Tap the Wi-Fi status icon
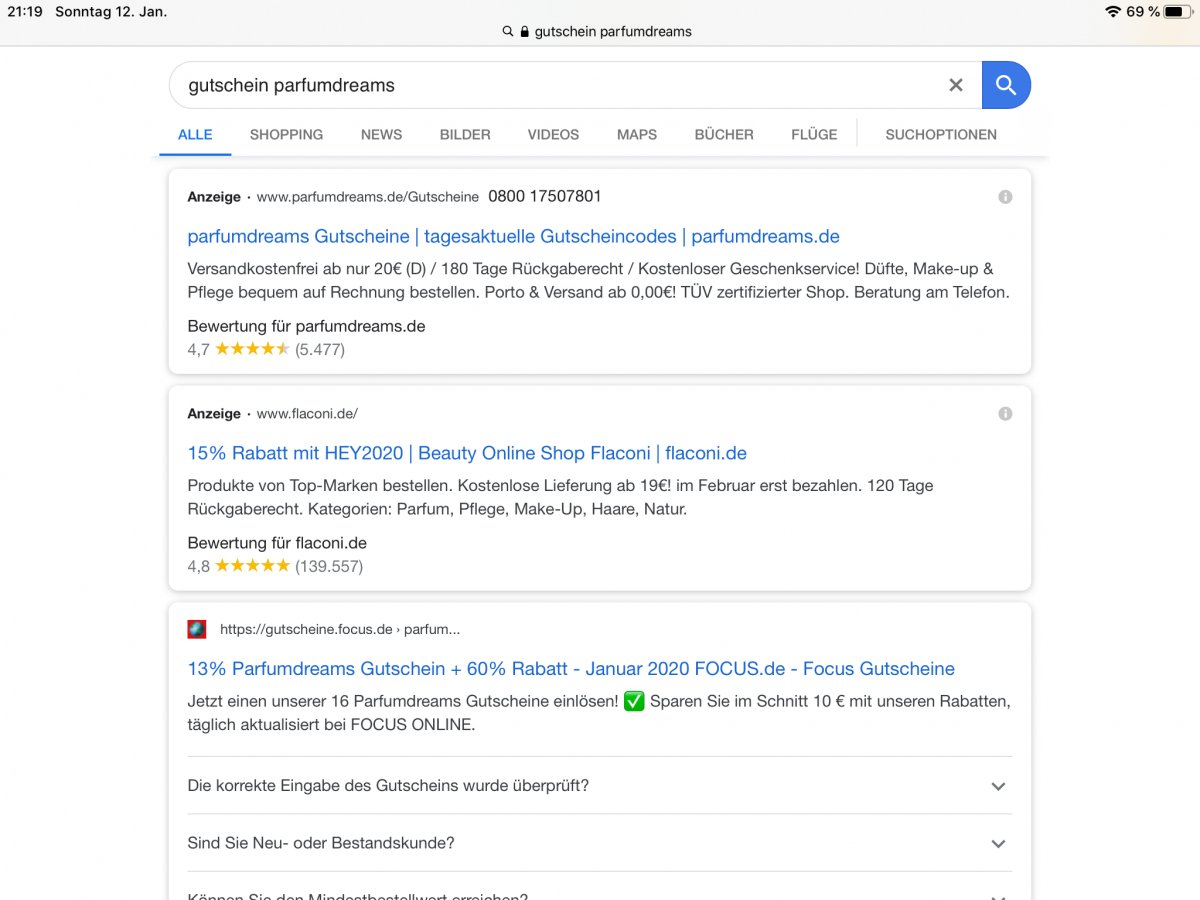The width and height of the screenshot is (1200, 900). tap(1113, 12)
